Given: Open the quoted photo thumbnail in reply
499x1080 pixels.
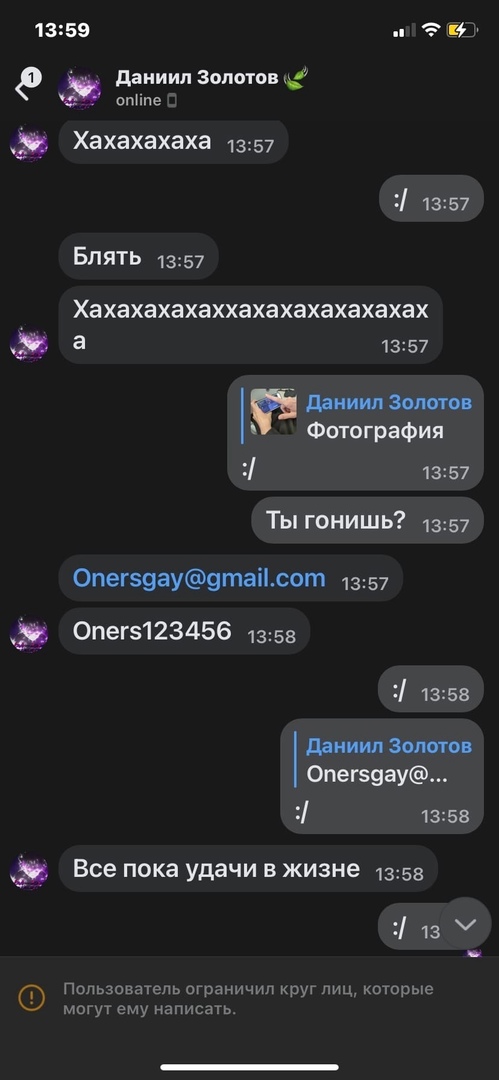Looking at the screenshot, I should click(x=273, y=412).
